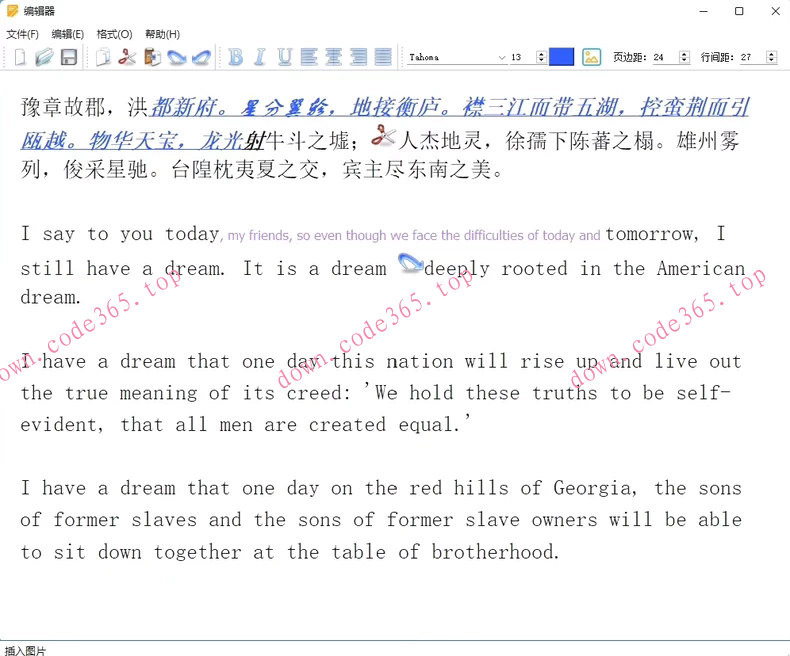Create a new document with toolbar icon

(x=20, y=57)
